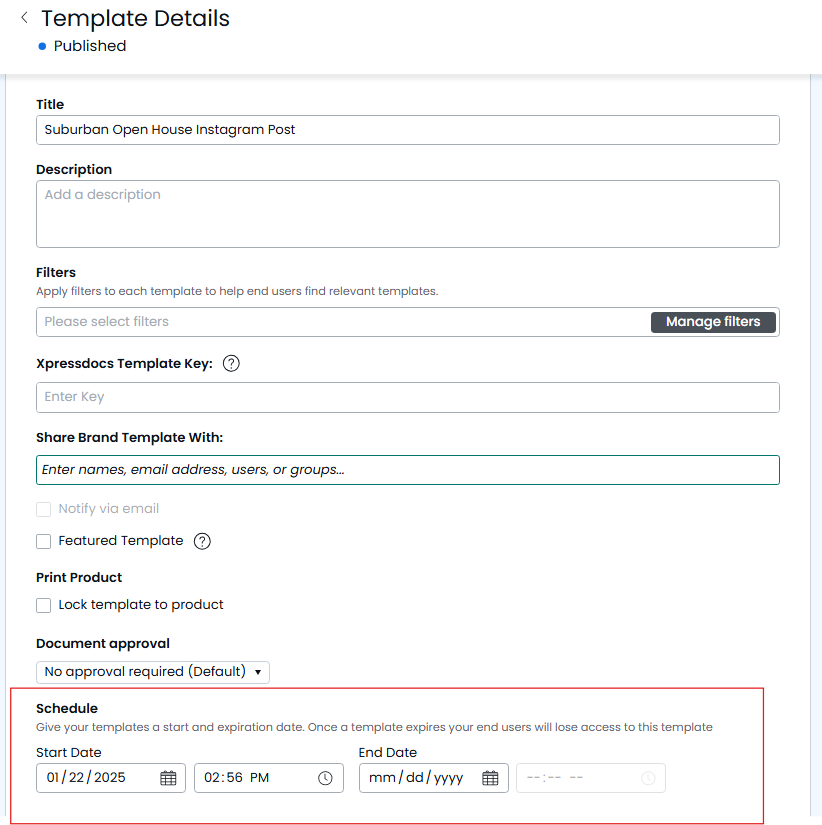
Task: Toggle the Notify via email checkbox
Action: [44, 509]
